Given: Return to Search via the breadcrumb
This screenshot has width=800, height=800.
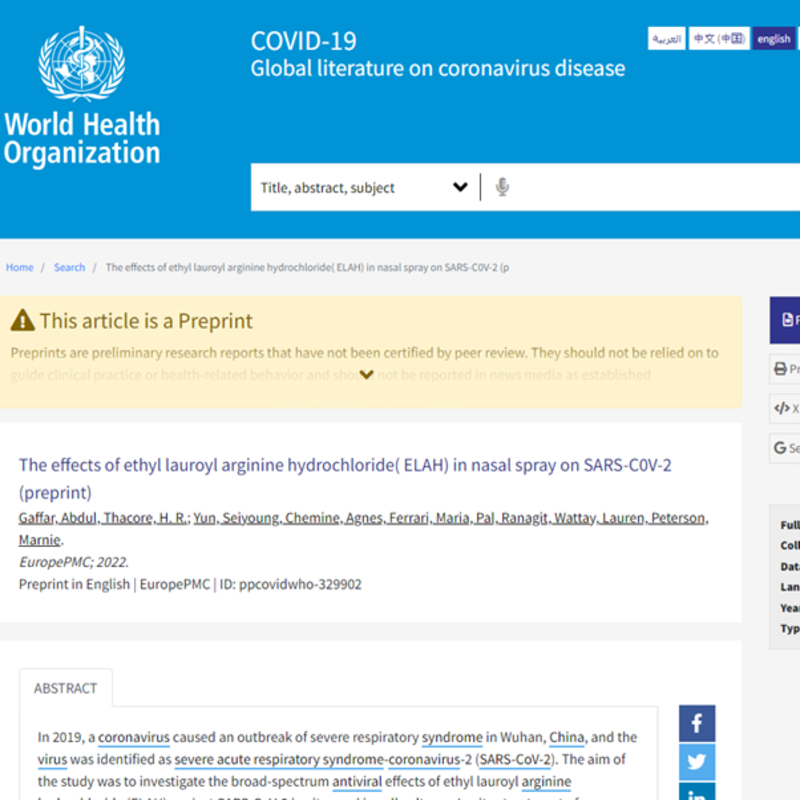Looking at the screenshot, I should coord(69,267).
